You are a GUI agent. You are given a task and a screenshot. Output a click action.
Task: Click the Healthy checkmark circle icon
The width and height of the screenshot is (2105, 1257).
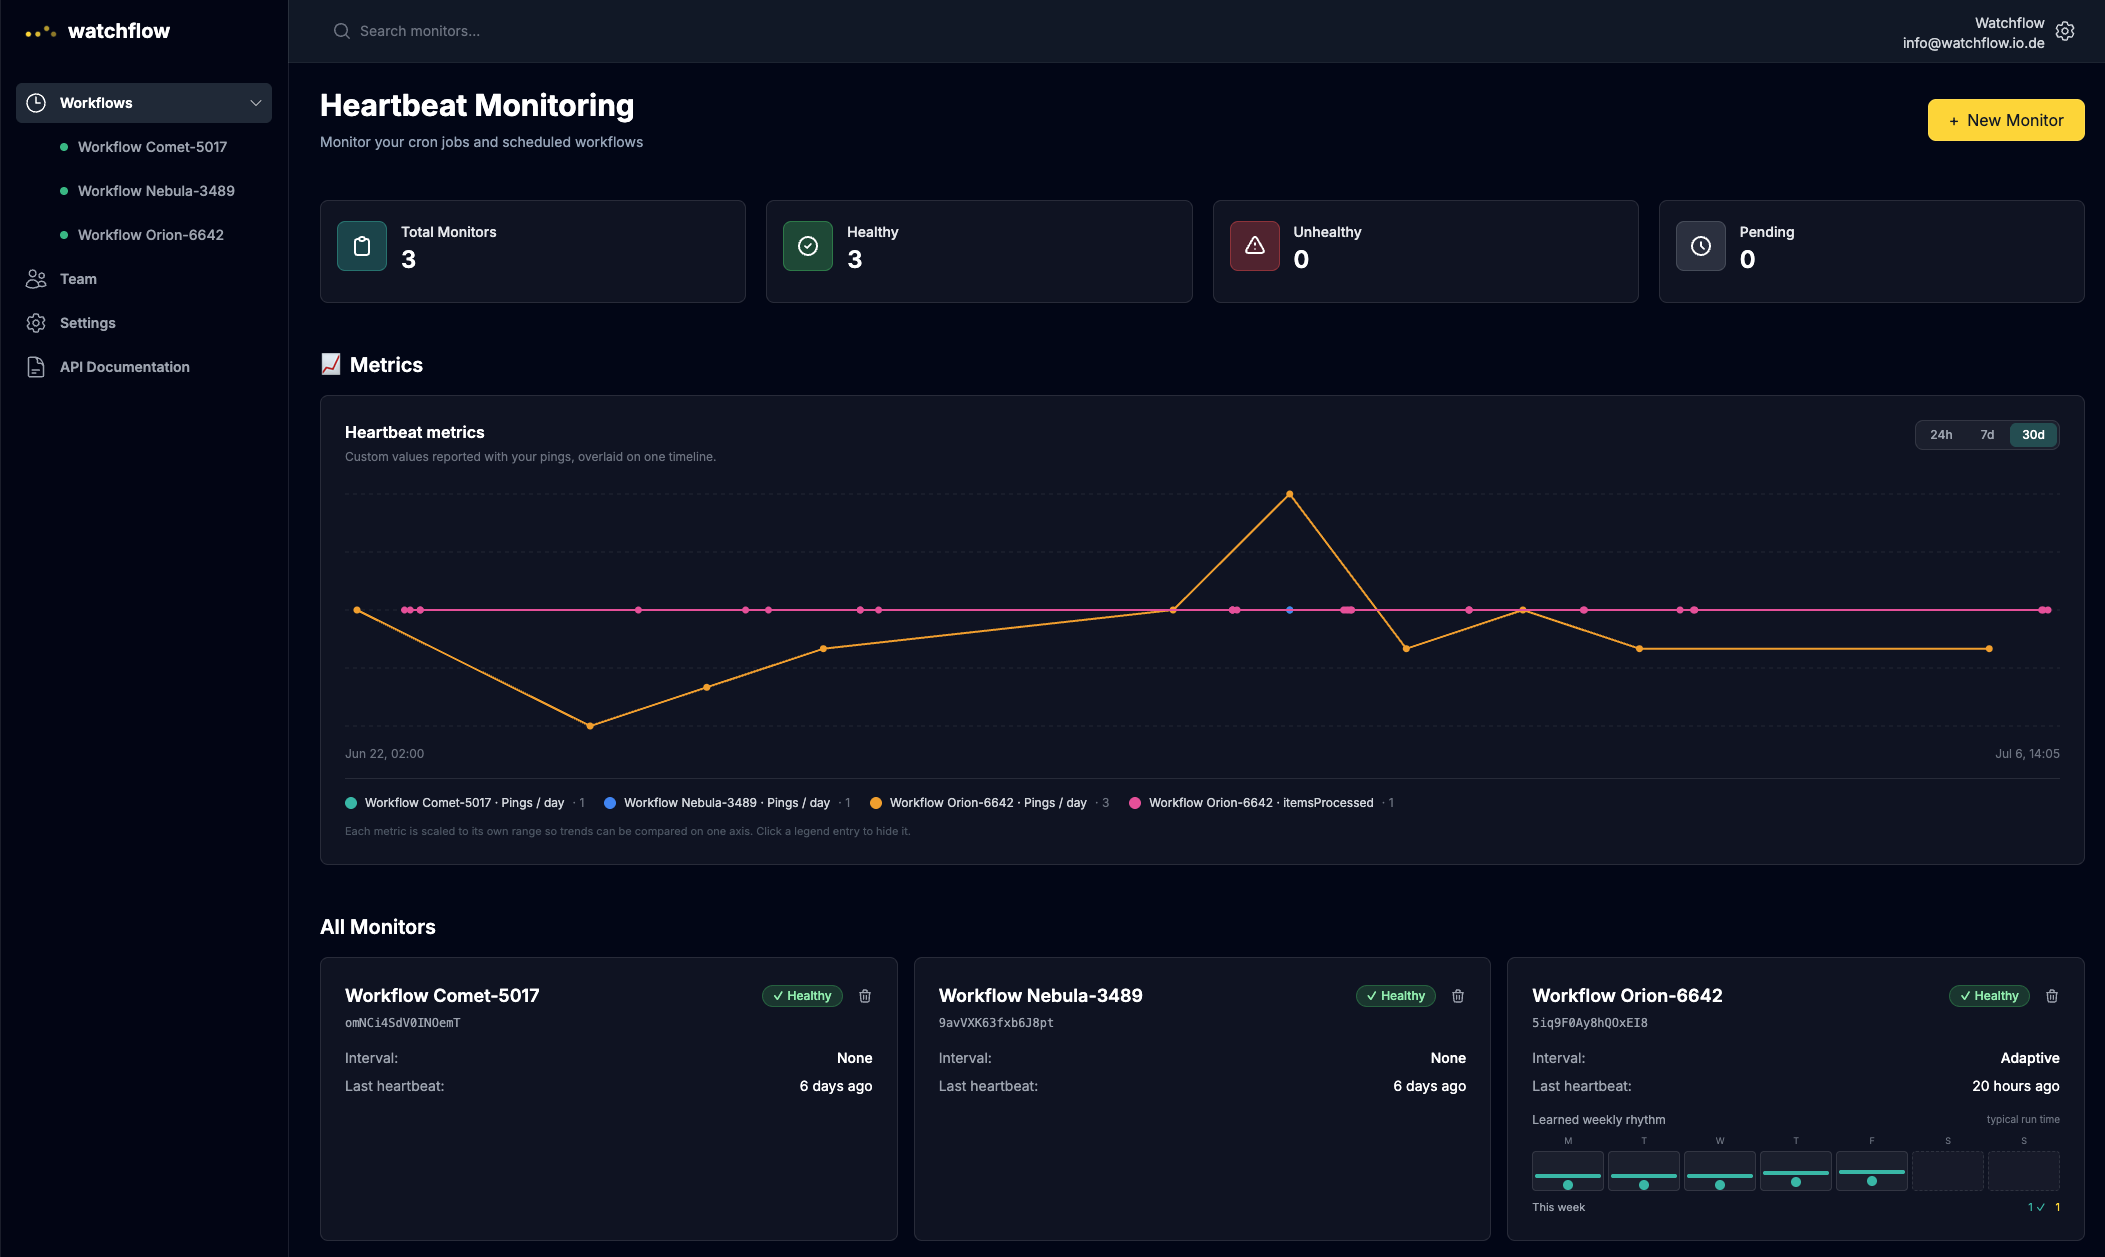[808, 246]
